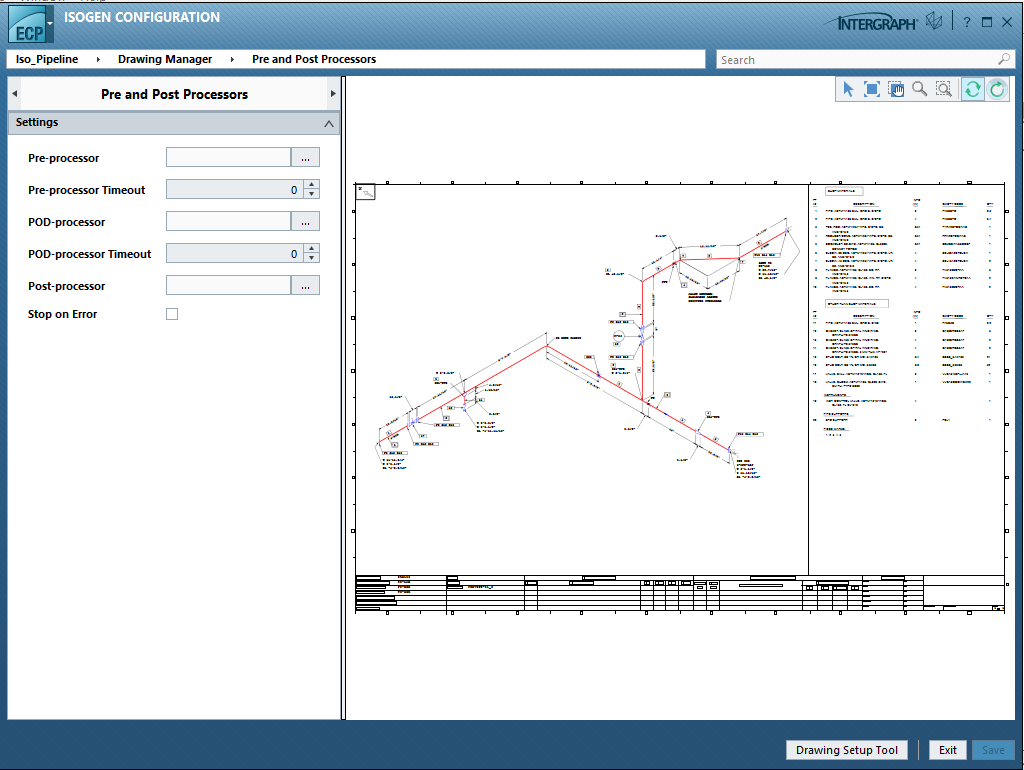Browse for Post-processor file
The height and width of the screenshot is (770, 1024).
[x=305, y=285]
